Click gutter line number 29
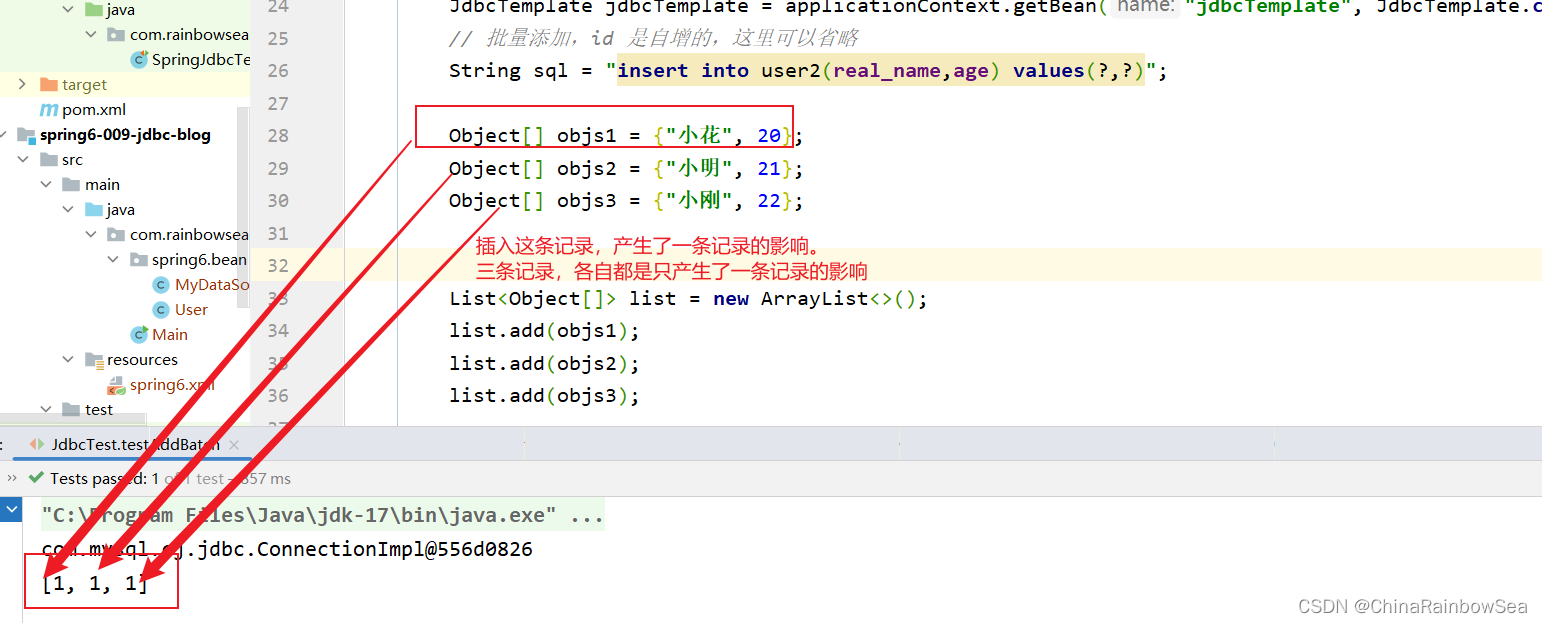 pos(278,168)
